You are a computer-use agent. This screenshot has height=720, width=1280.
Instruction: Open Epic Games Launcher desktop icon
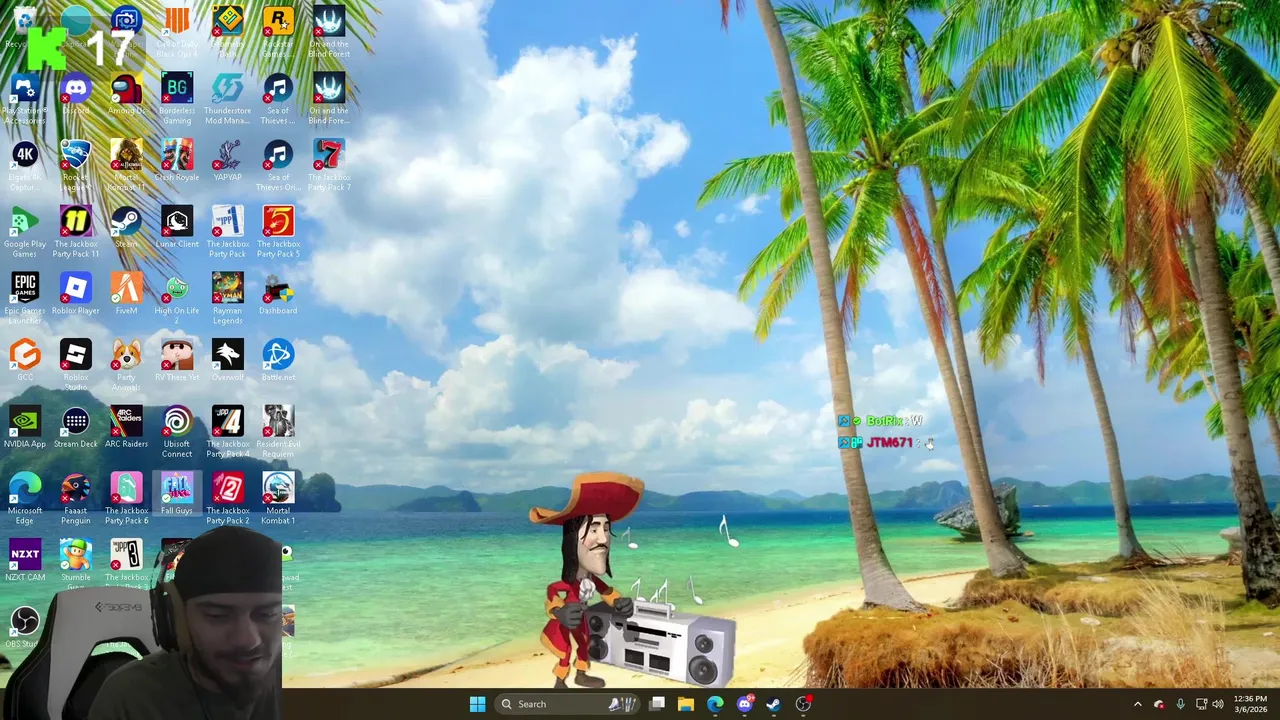pos(25,298)
